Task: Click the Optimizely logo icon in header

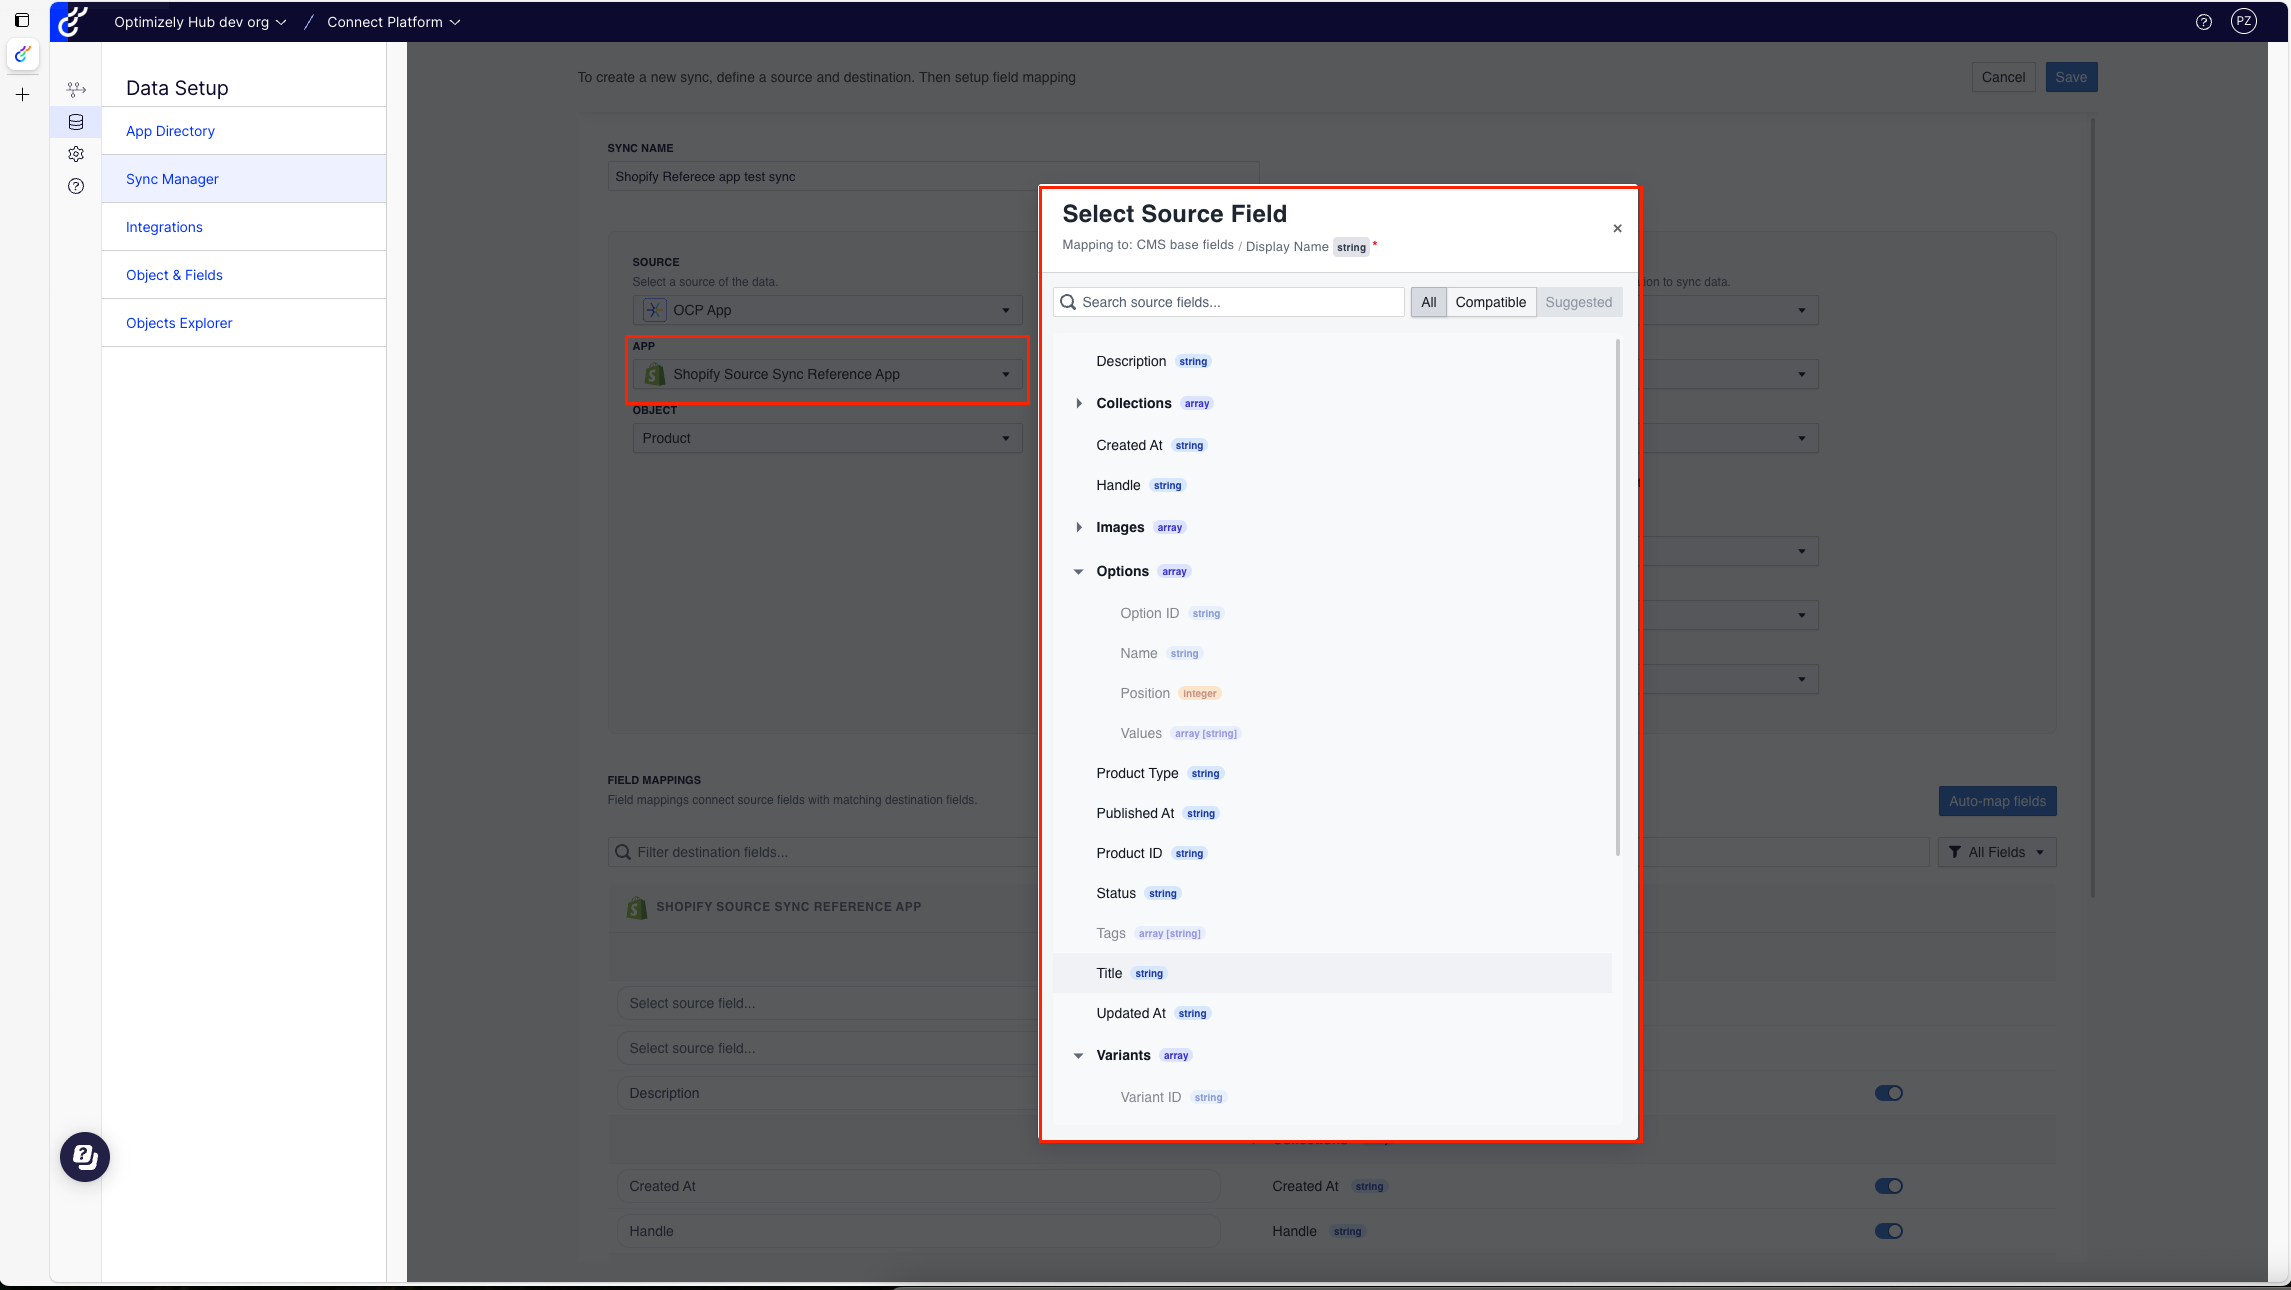Action: [x=72, y=21]
